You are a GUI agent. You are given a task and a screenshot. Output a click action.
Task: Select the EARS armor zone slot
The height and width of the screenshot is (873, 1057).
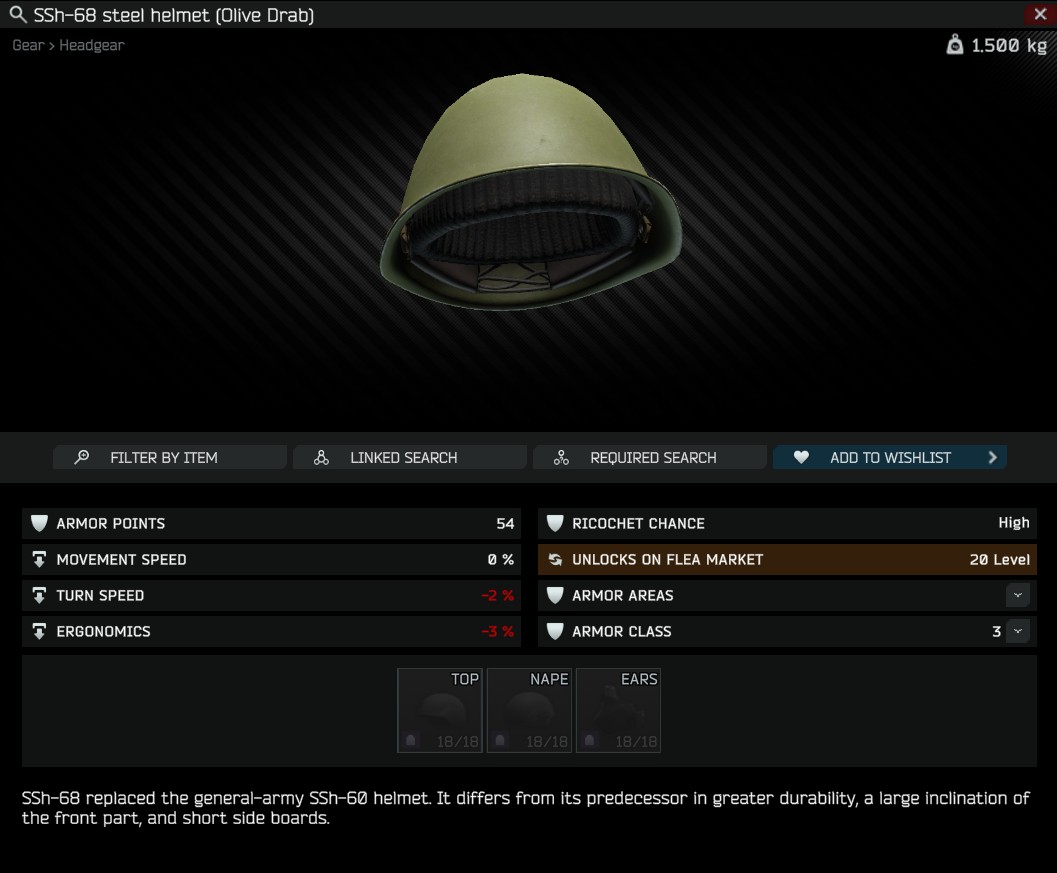(x=618, y=710)
